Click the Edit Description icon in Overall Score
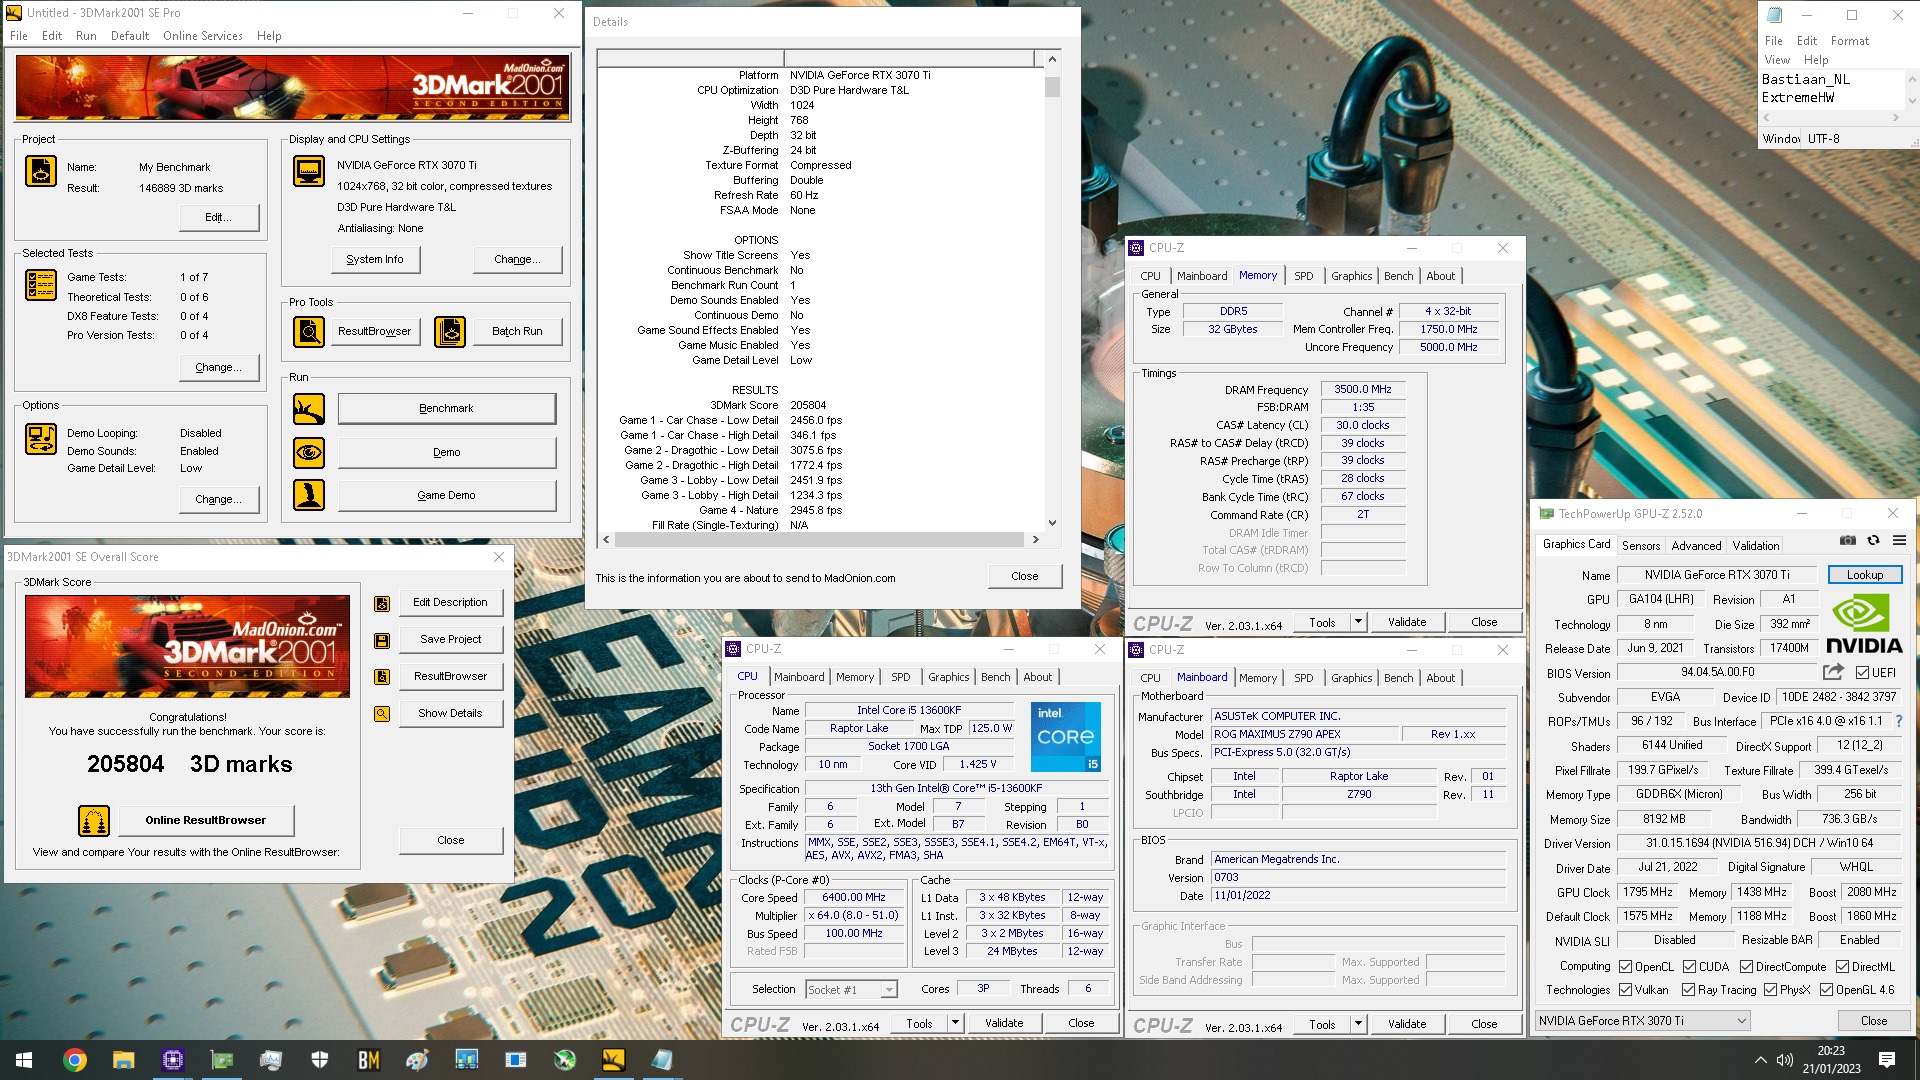The width and height of the screenshot is (1920, 1080). click(x=382, y=604)
